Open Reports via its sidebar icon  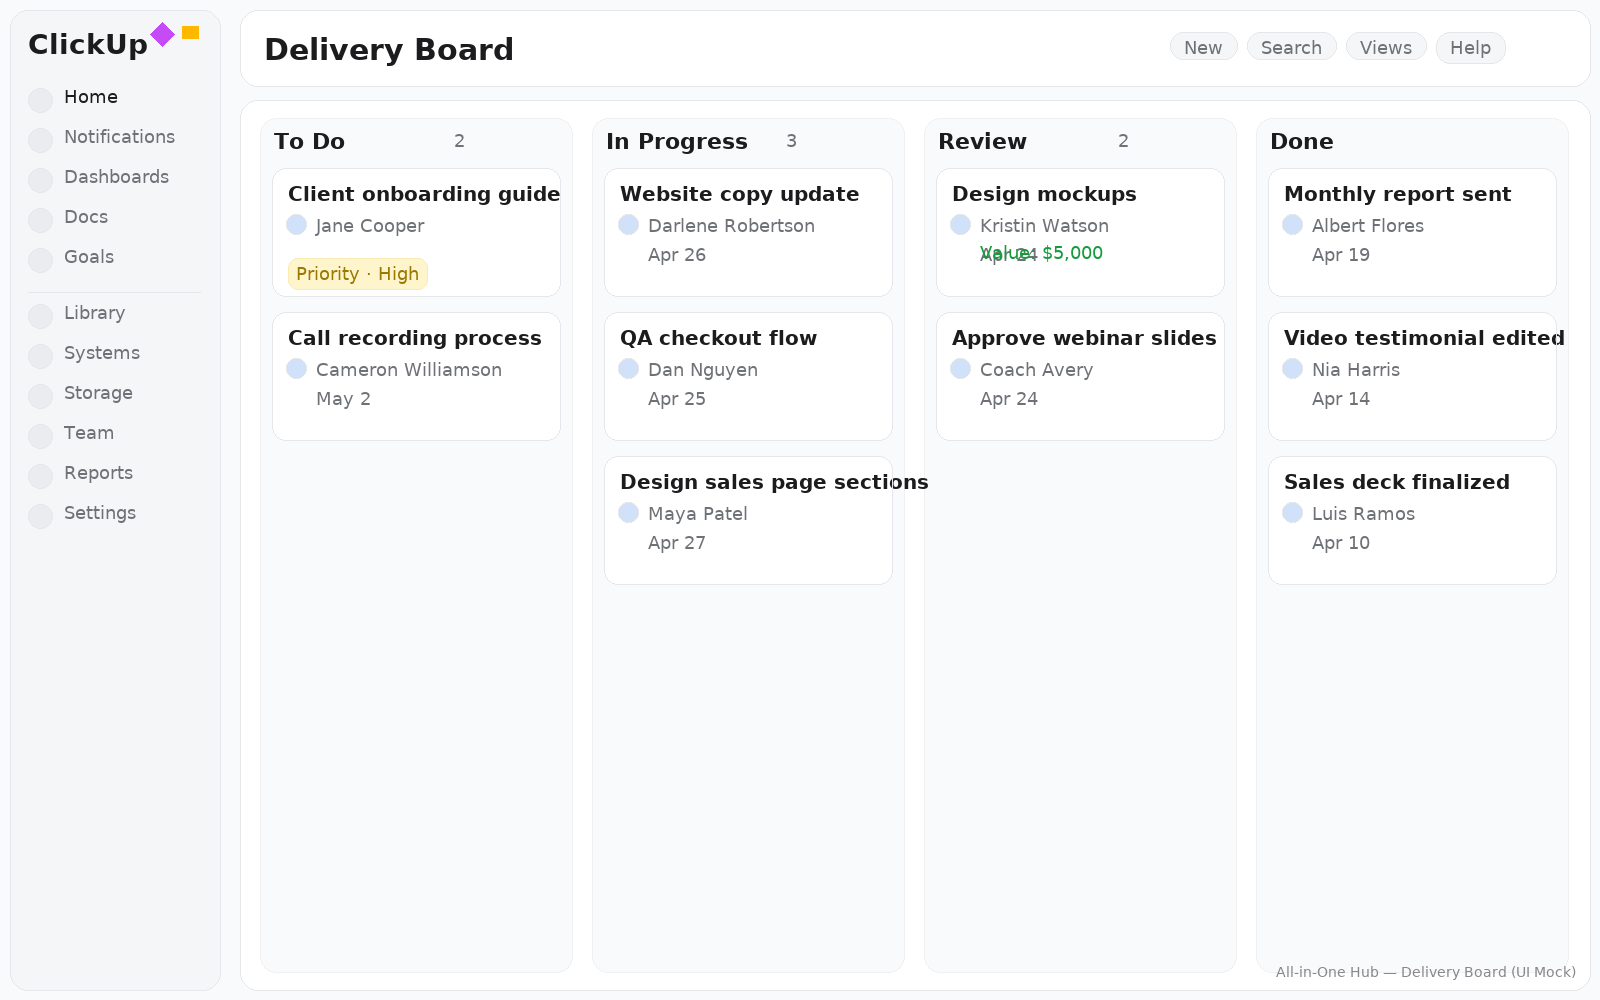pos(41,476)
